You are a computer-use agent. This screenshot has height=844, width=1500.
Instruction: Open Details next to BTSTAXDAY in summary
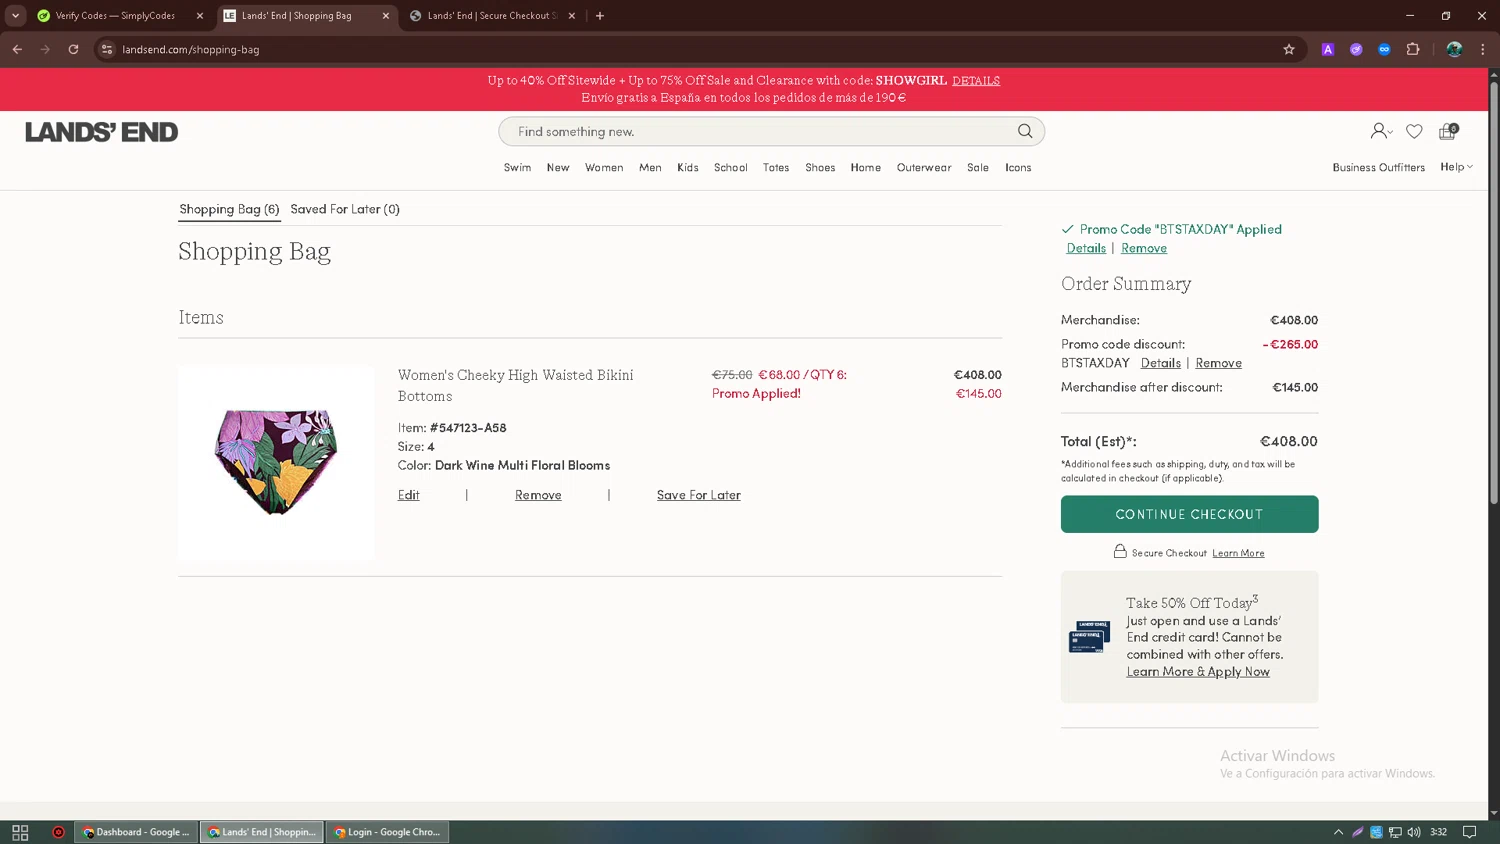click(x=1161, y=363)
